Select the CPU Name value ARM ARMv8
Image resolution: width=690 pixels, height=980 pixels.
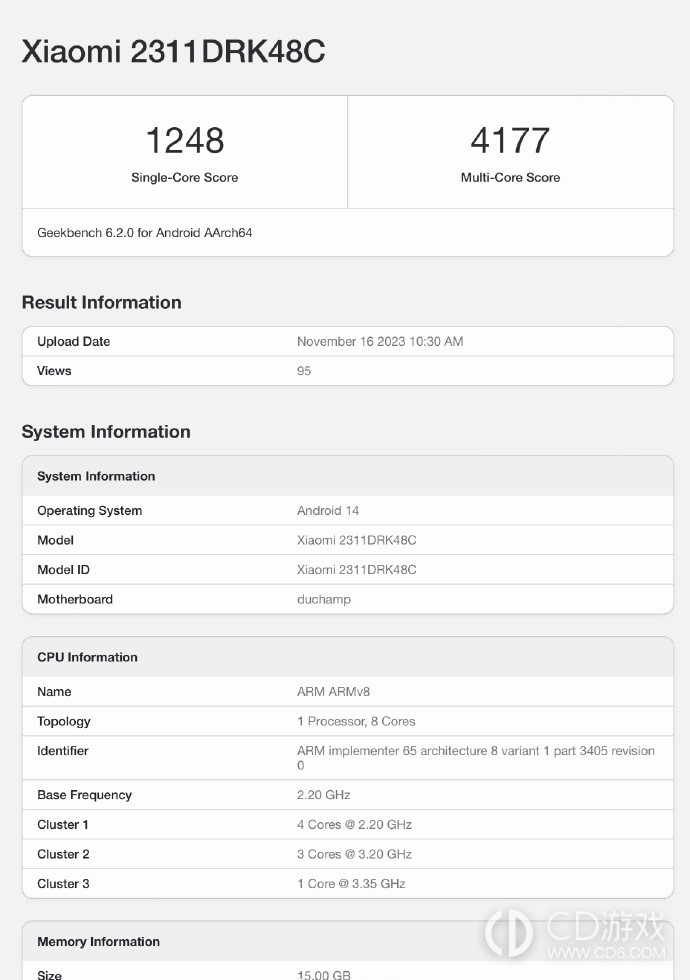click(x=334, y=692)
